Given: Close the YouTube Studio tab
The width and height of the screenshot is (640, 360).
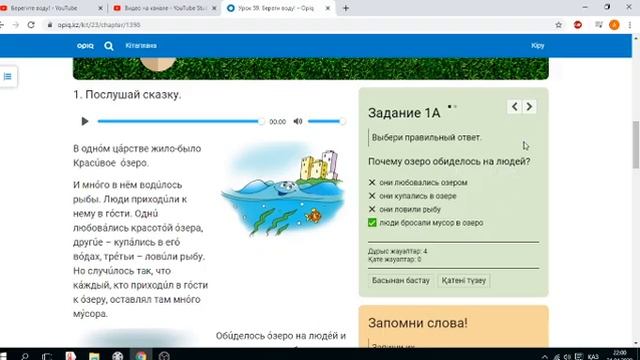Looking at the screenshot, I should click(x=214, y=8).
